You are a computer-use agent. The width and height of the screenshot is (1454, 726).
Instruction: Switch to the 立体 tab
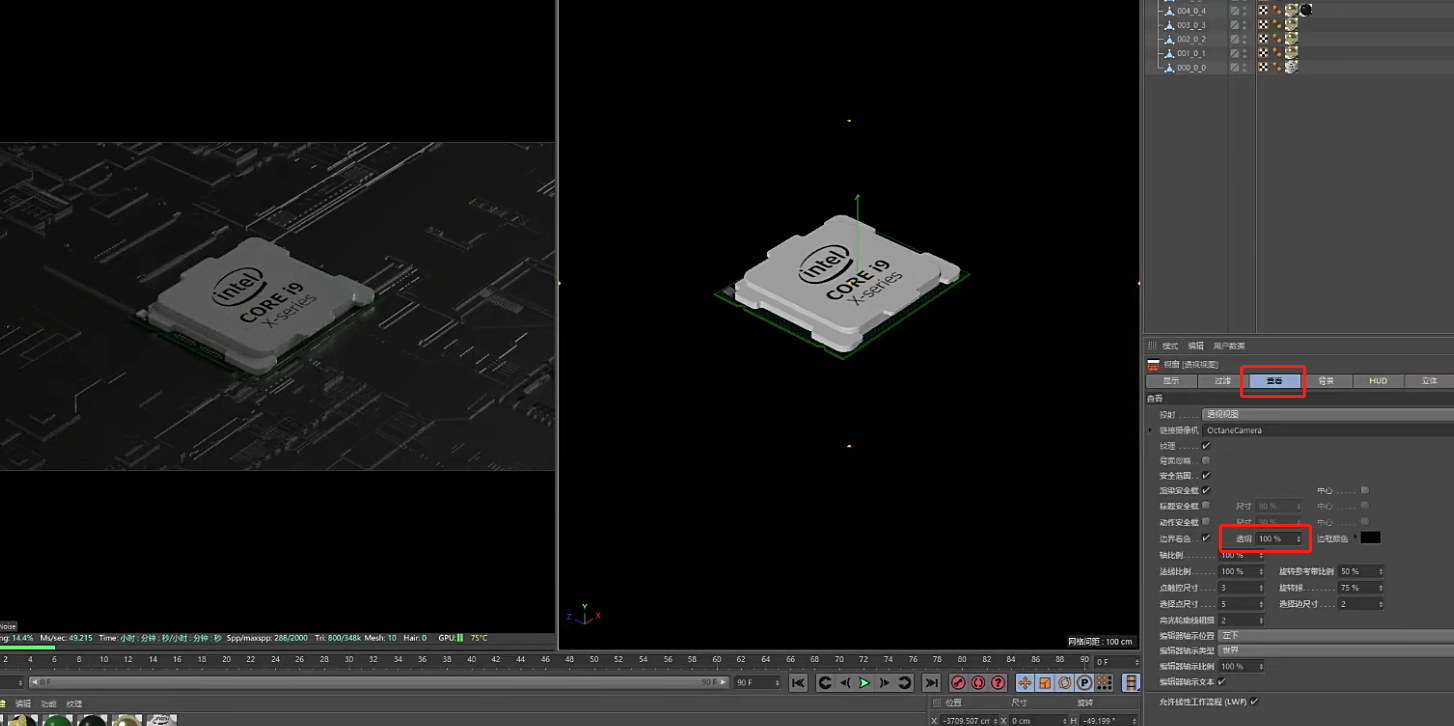1429,381
